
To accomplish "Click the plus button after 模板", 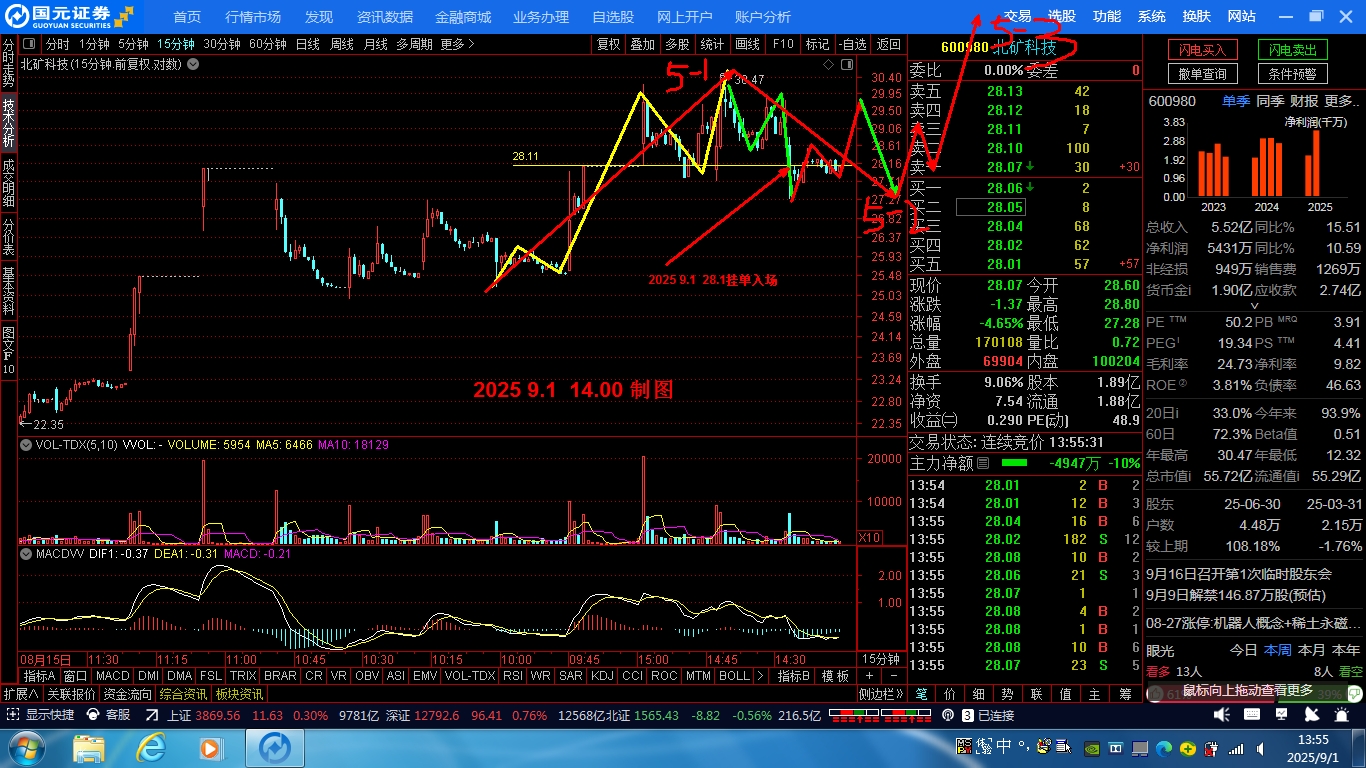I will 868,677.
